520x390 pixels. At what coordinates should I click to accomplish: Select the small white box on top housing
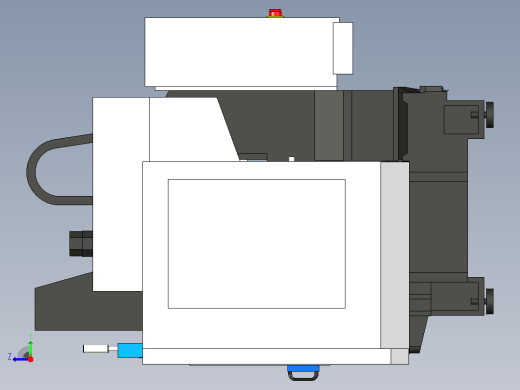343,48
